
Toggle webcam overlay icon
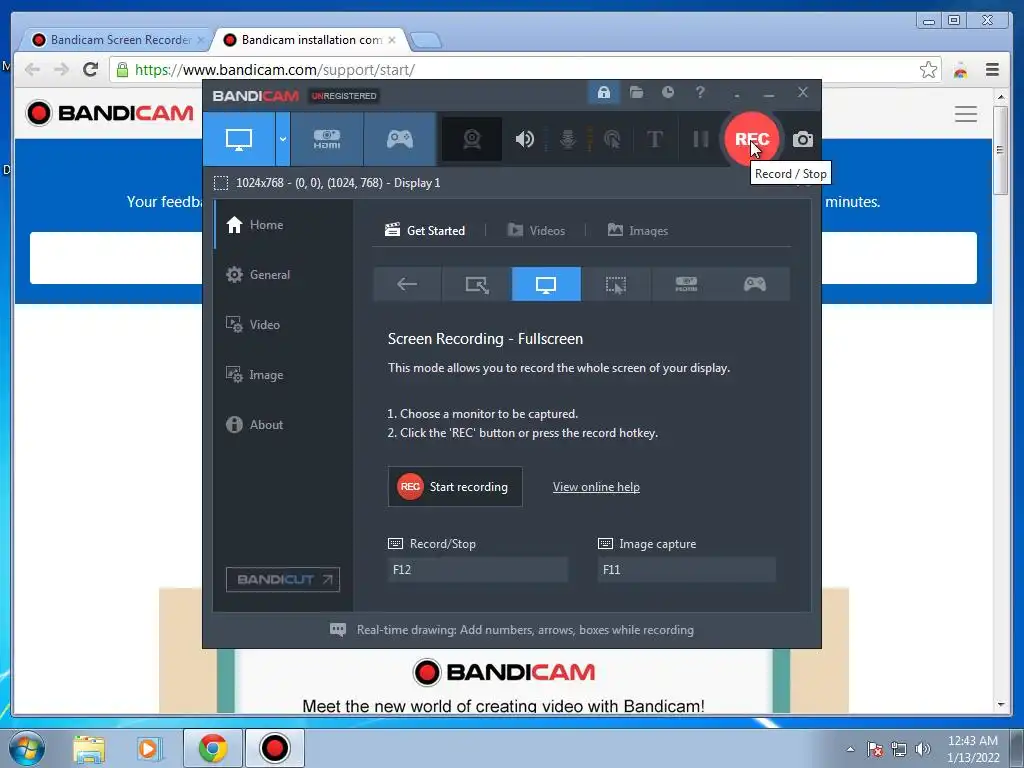pyautogui.click(x=472, y=139)
